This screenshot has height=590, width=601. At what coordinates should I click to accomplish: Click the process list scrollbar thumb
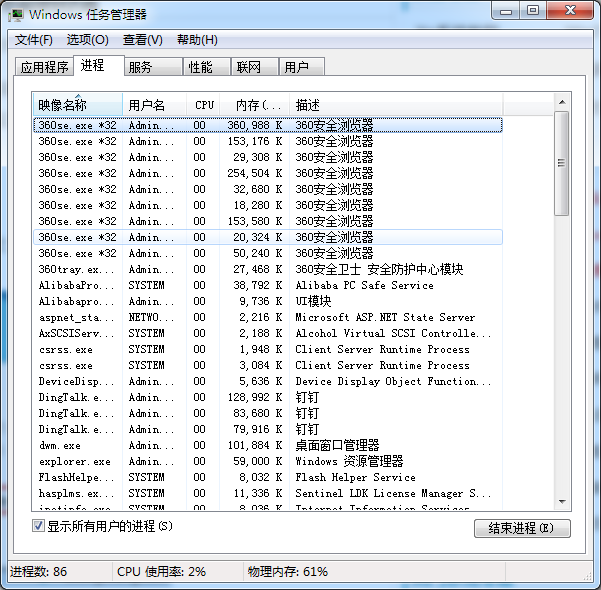point(562,163)
